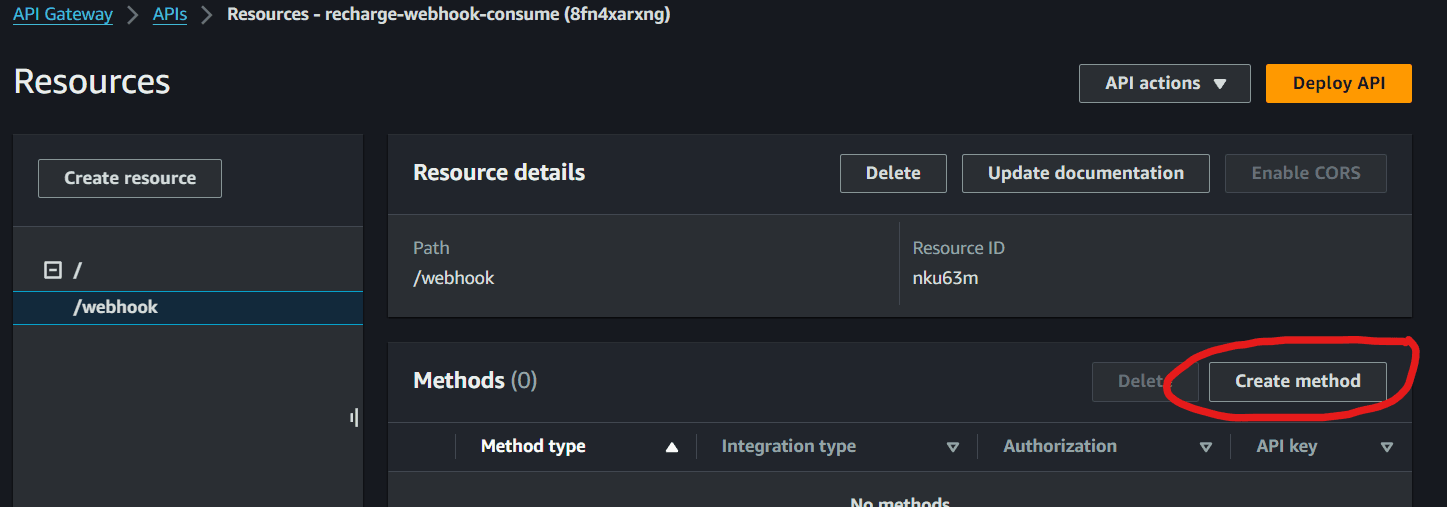Delete the /webhook resource in Resource details

pos(893,173)
